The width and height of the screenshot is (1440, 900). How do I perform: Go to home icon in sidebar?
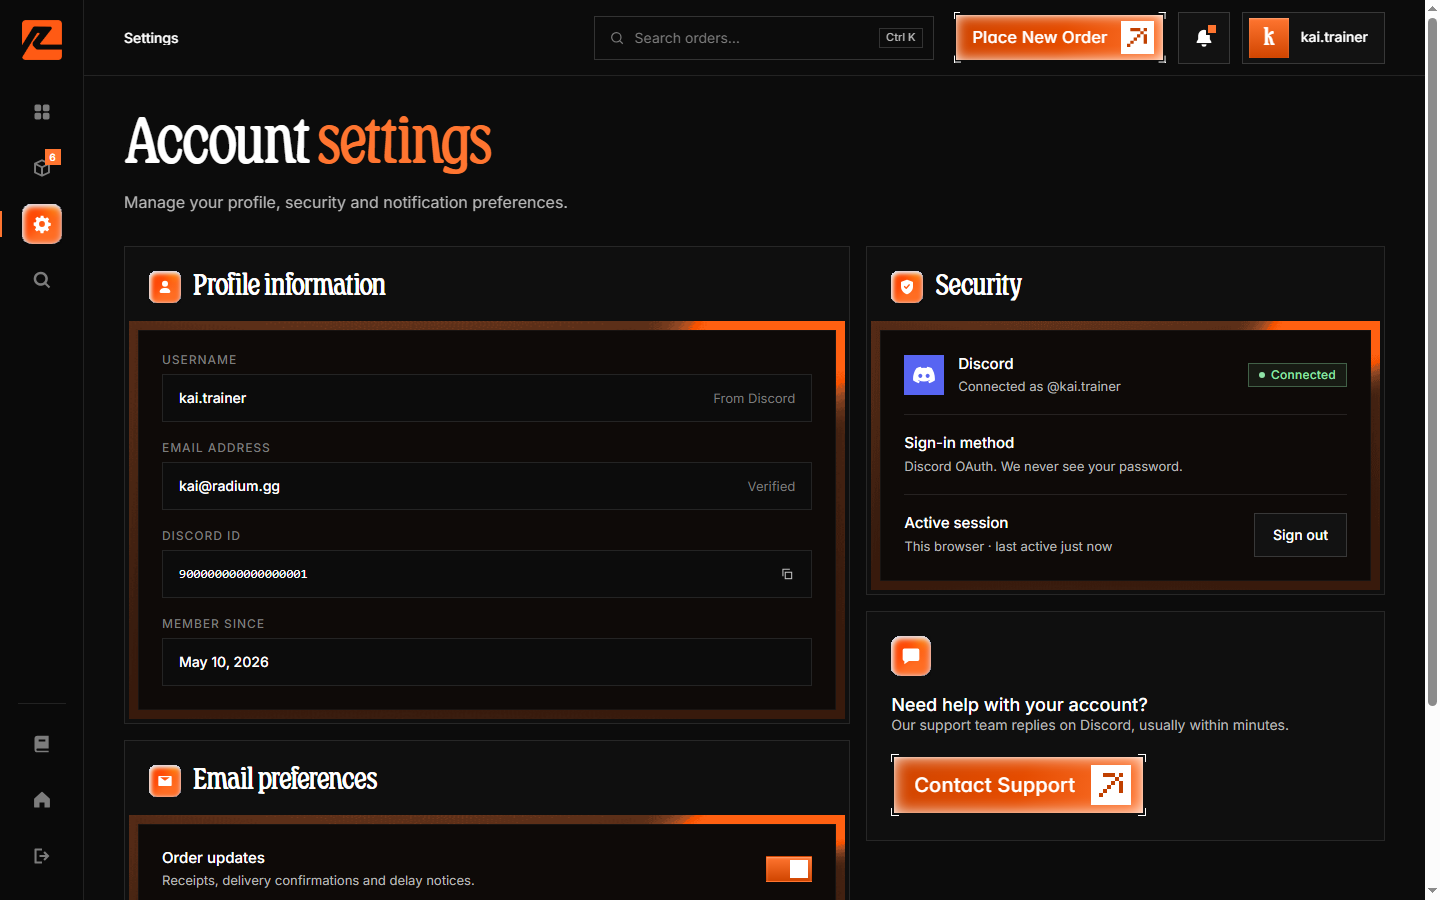pos(42,800)
